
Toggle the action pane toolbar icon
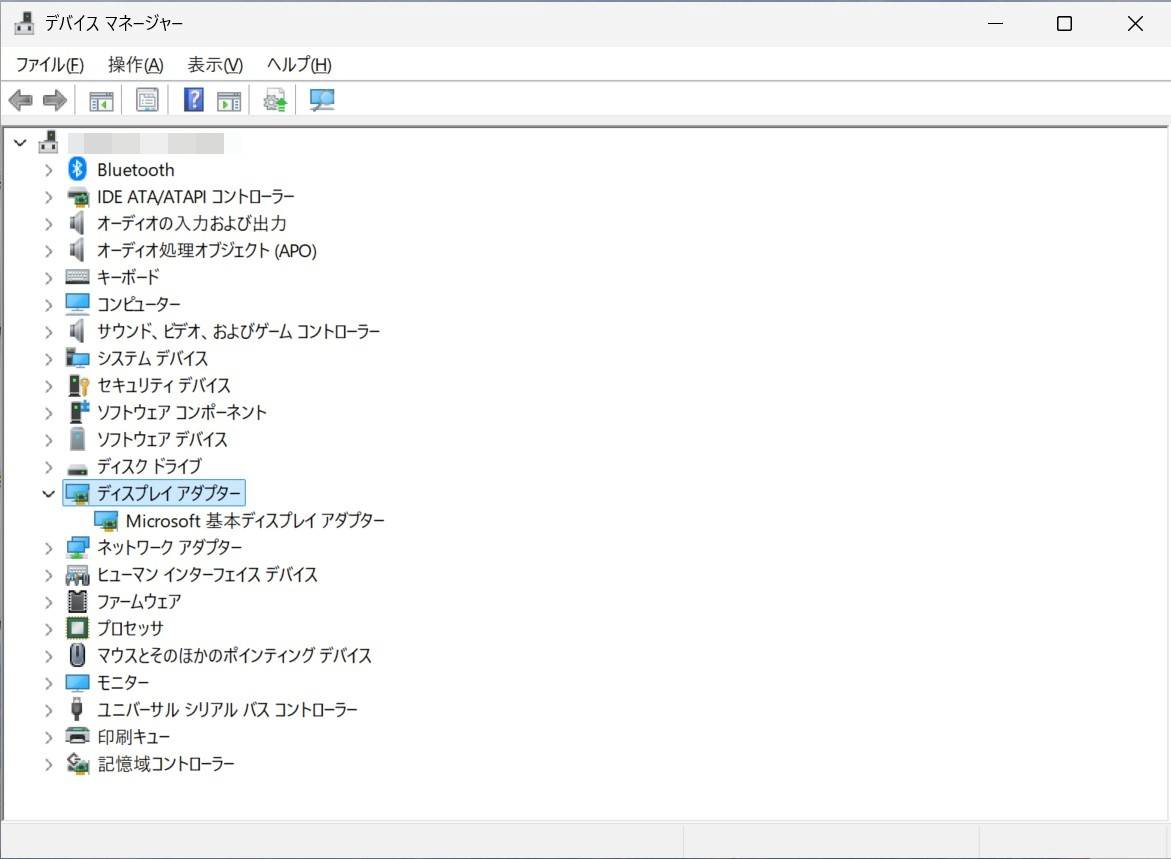pyautogui.click(x=229, y=100)
